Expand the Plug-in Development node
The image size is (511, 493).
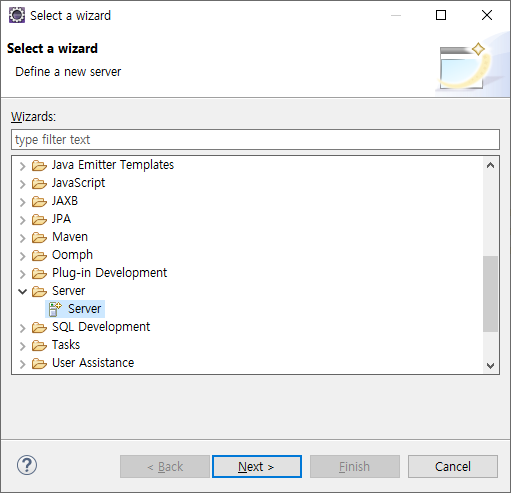click(x=22, y=274)
